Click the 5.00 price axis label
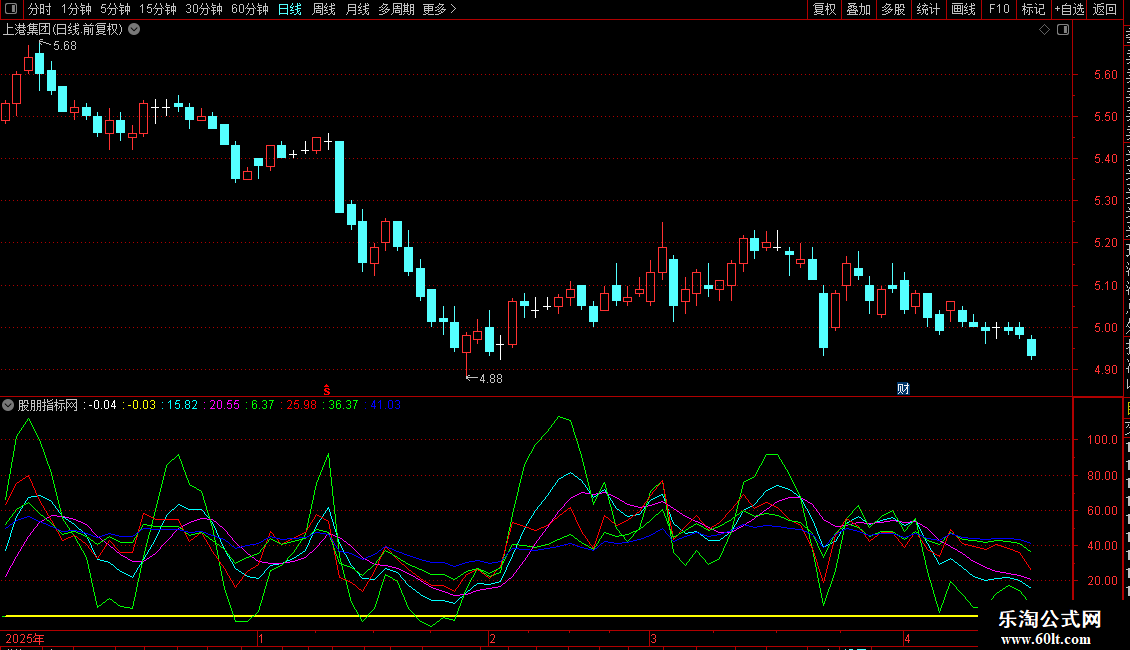This screenshot has width=1130, height=650. [1105, 328]
